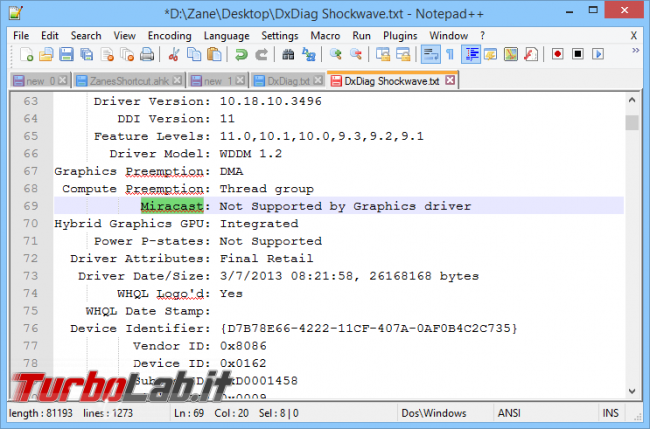Switch to the new 0 tab
The height and width of the screenshot is (429, 650).
click(40, 80)
